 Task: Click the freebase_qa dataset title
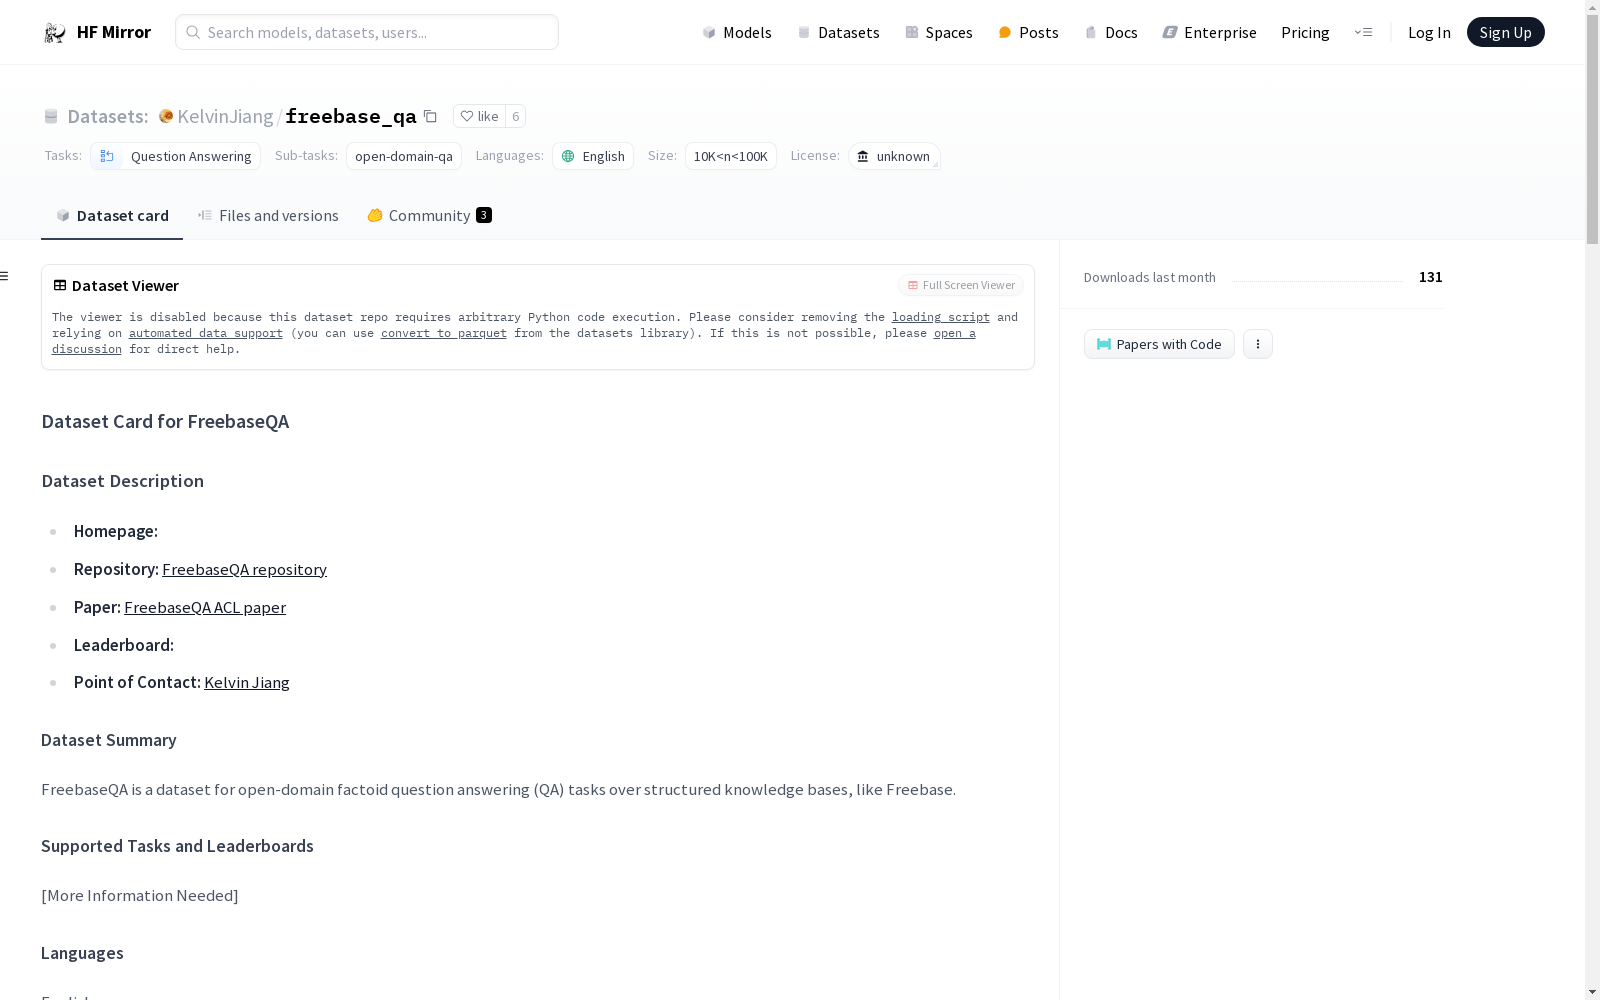[x=351, y=116]
